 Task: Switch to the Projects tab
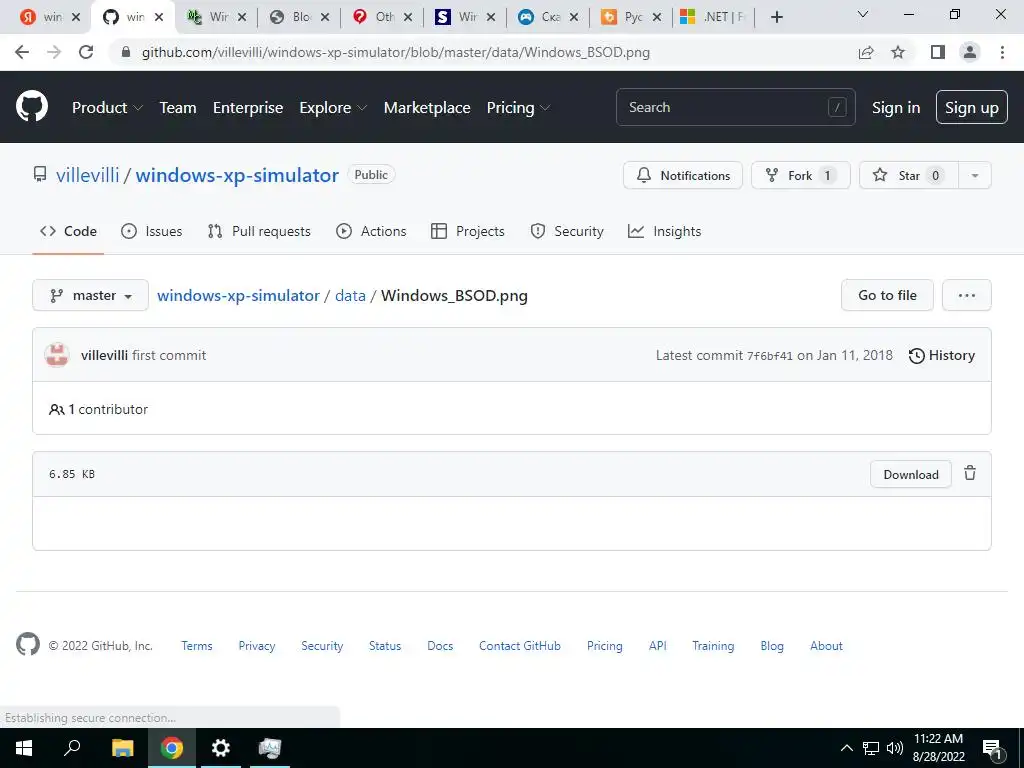[468, 231]
